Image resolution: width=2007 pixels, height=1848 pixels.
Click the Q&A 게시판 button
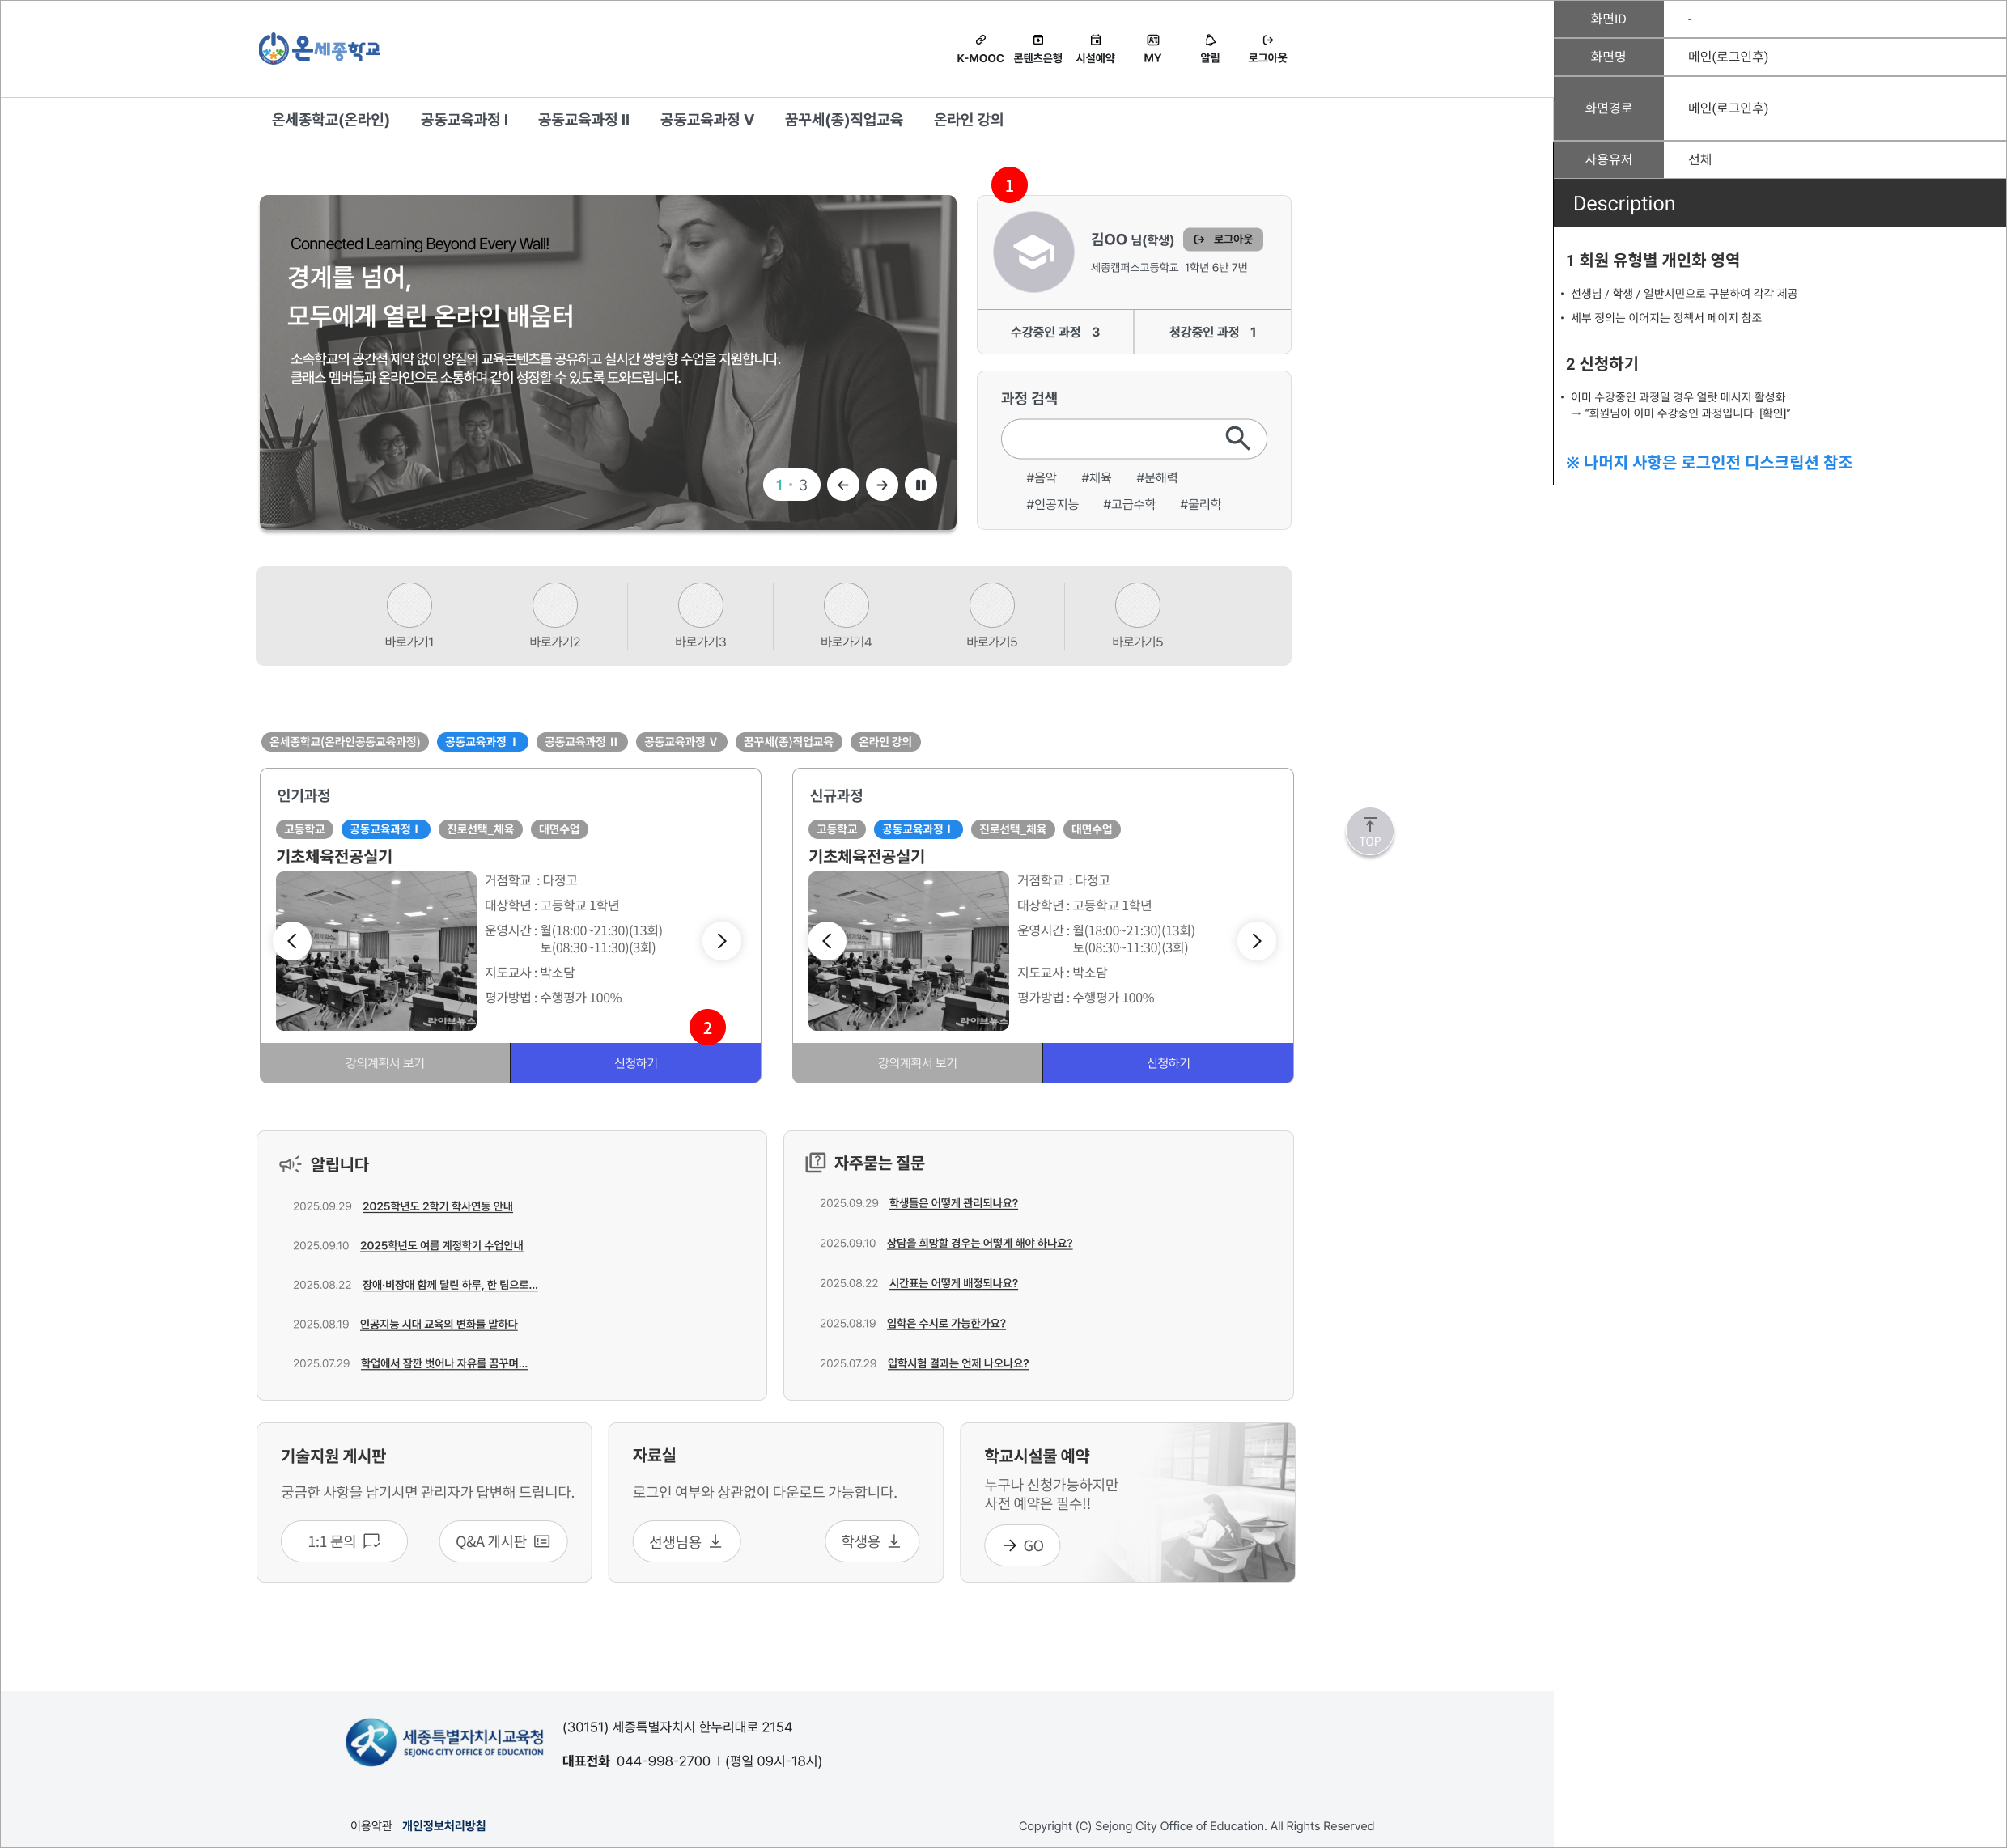503,1541
